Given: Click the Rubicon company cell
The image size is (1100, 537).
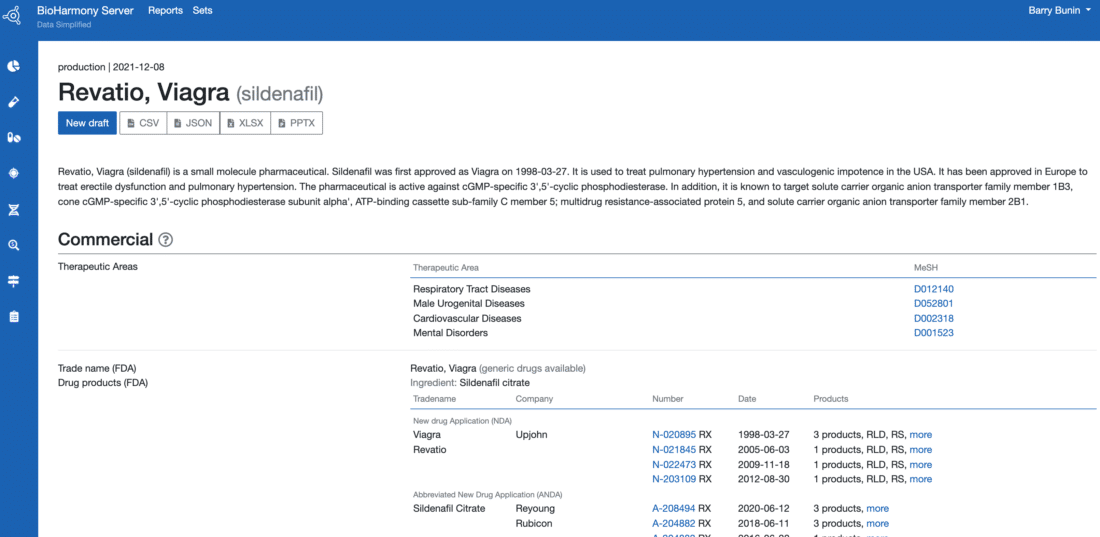Looking at the screenshot, I should [533, 524].
